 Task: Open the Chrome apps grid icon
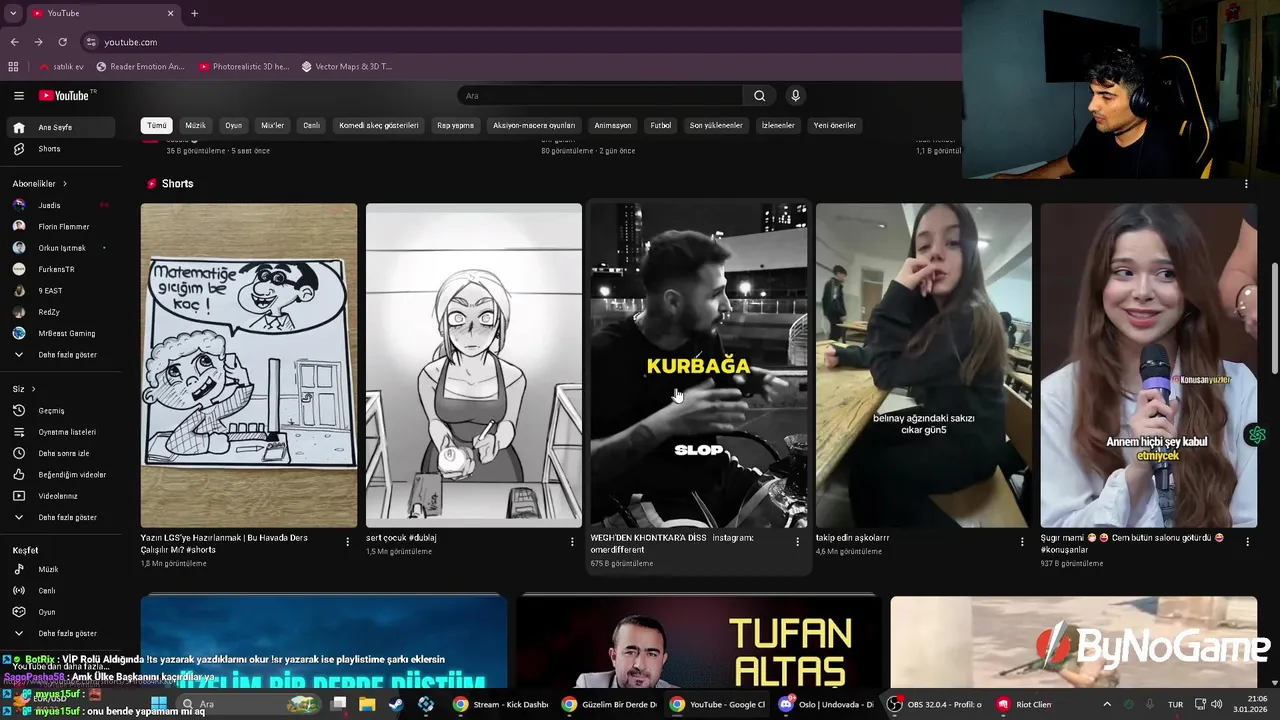click(13, 67)
